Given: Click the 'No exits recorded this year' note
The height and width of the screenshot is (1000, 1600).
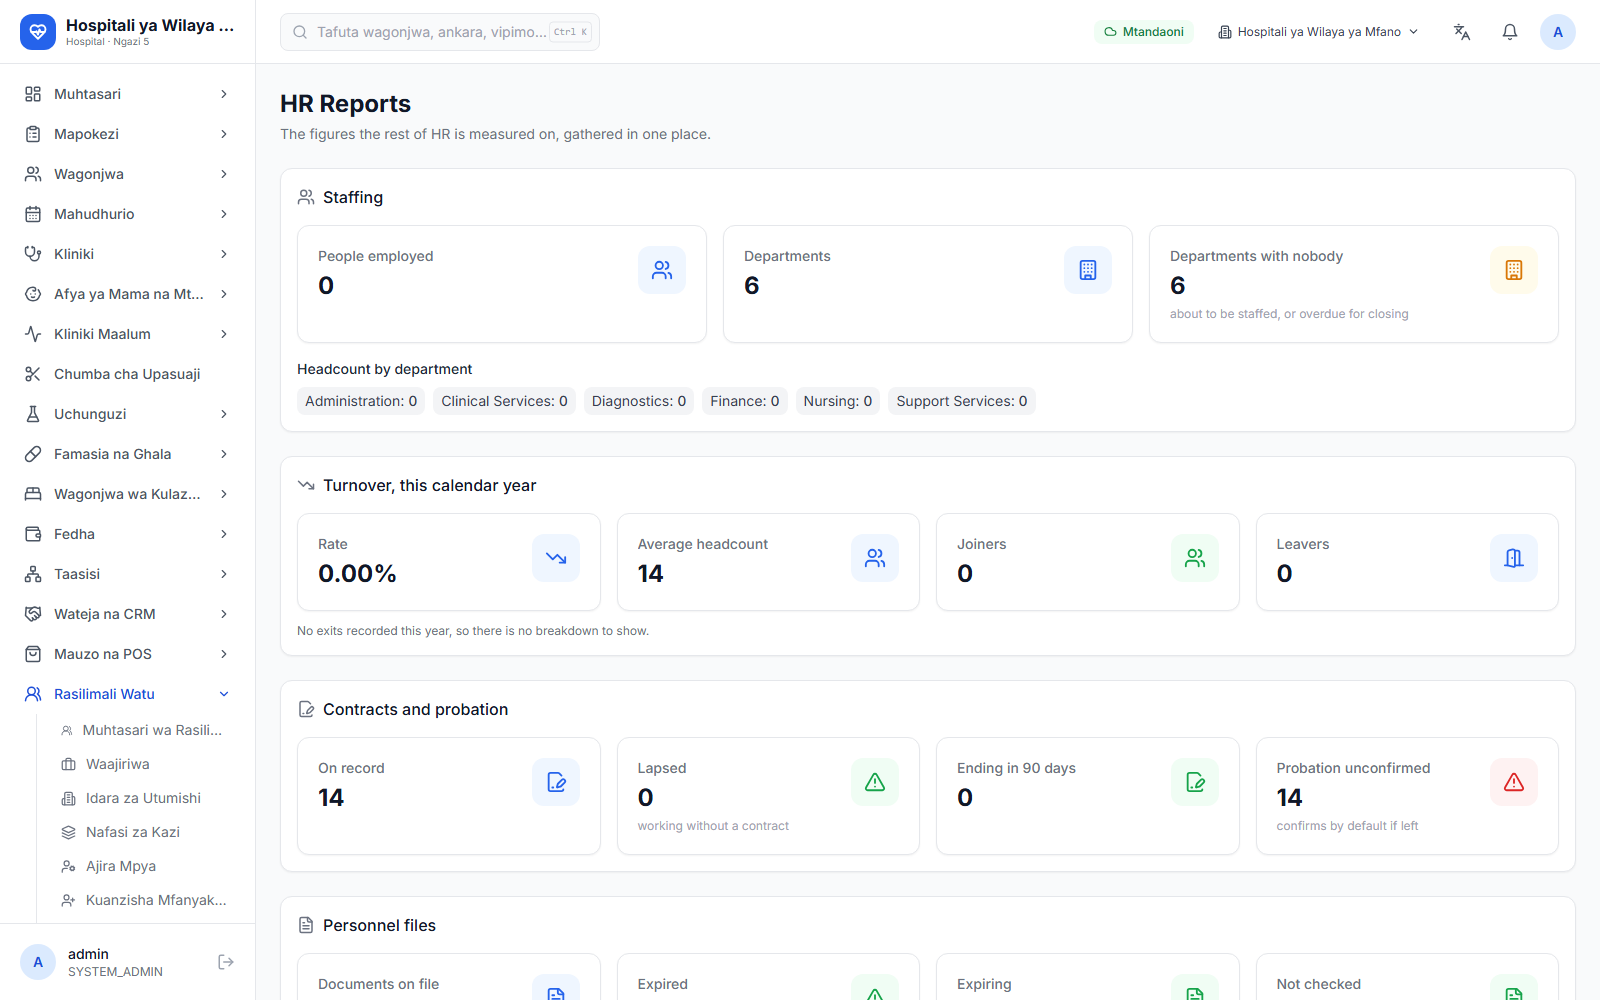Looking at the screenshot, I should (x=473, y=631).
